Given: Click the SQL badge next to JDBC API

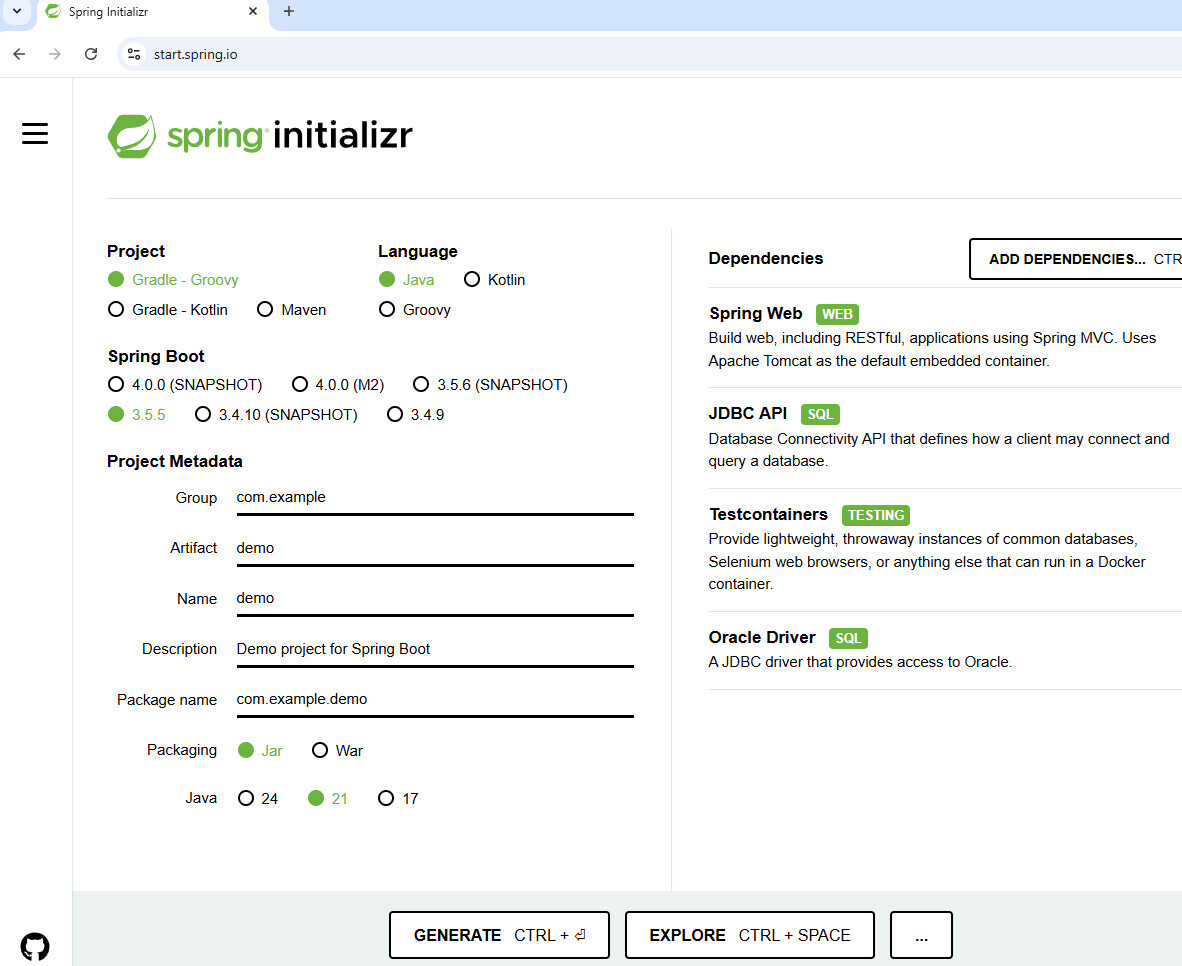Looking at the screenshot, I should coord(820,414).
